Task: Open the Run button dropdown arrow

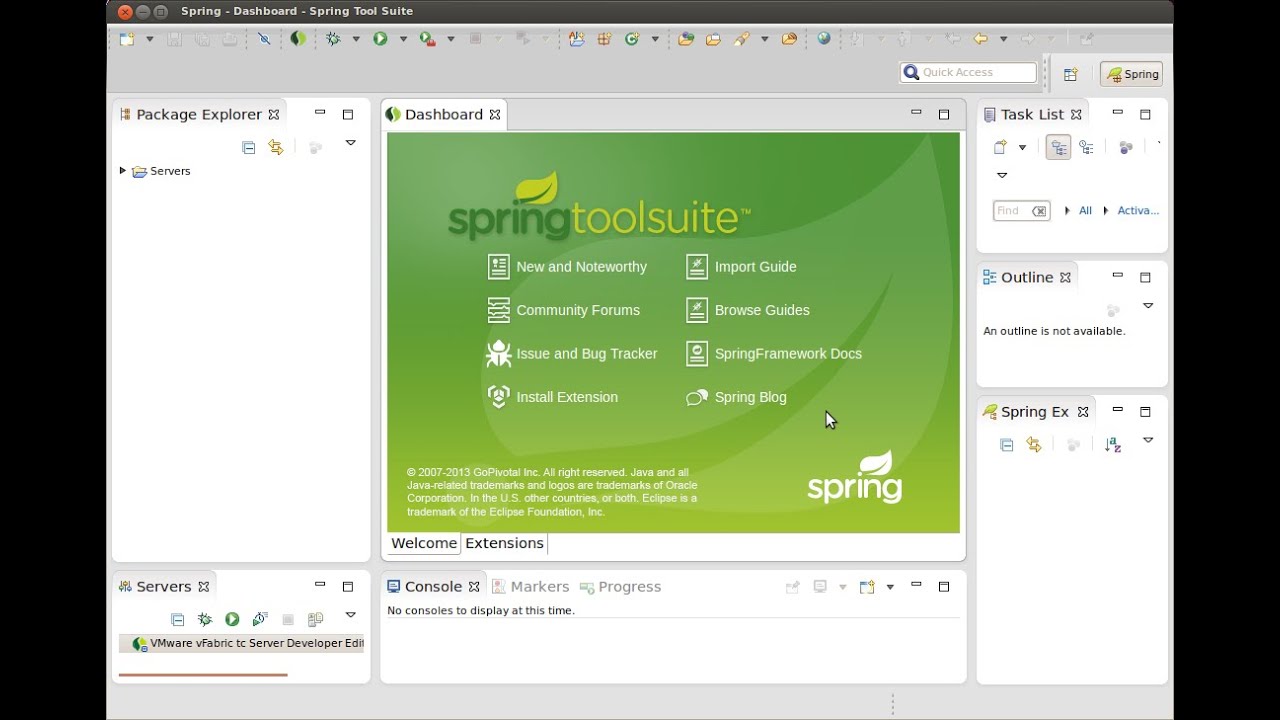Action: (x=403, y=39)
